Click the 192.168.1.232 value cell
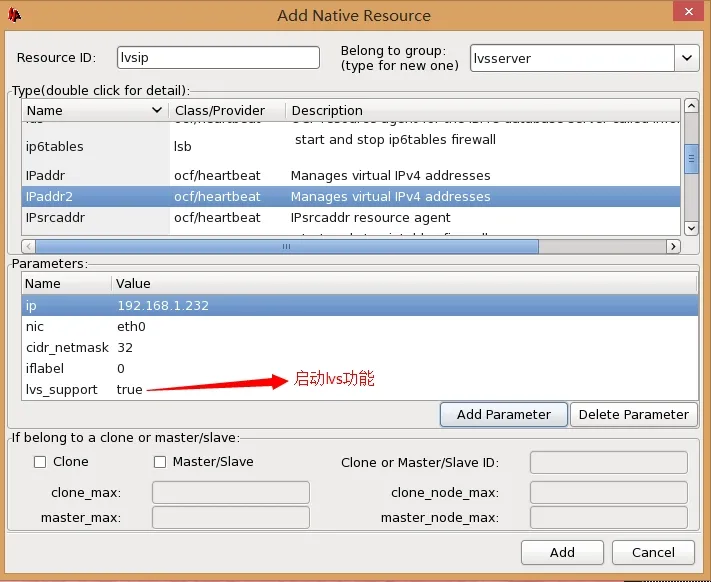 click(x=163, y=306)
